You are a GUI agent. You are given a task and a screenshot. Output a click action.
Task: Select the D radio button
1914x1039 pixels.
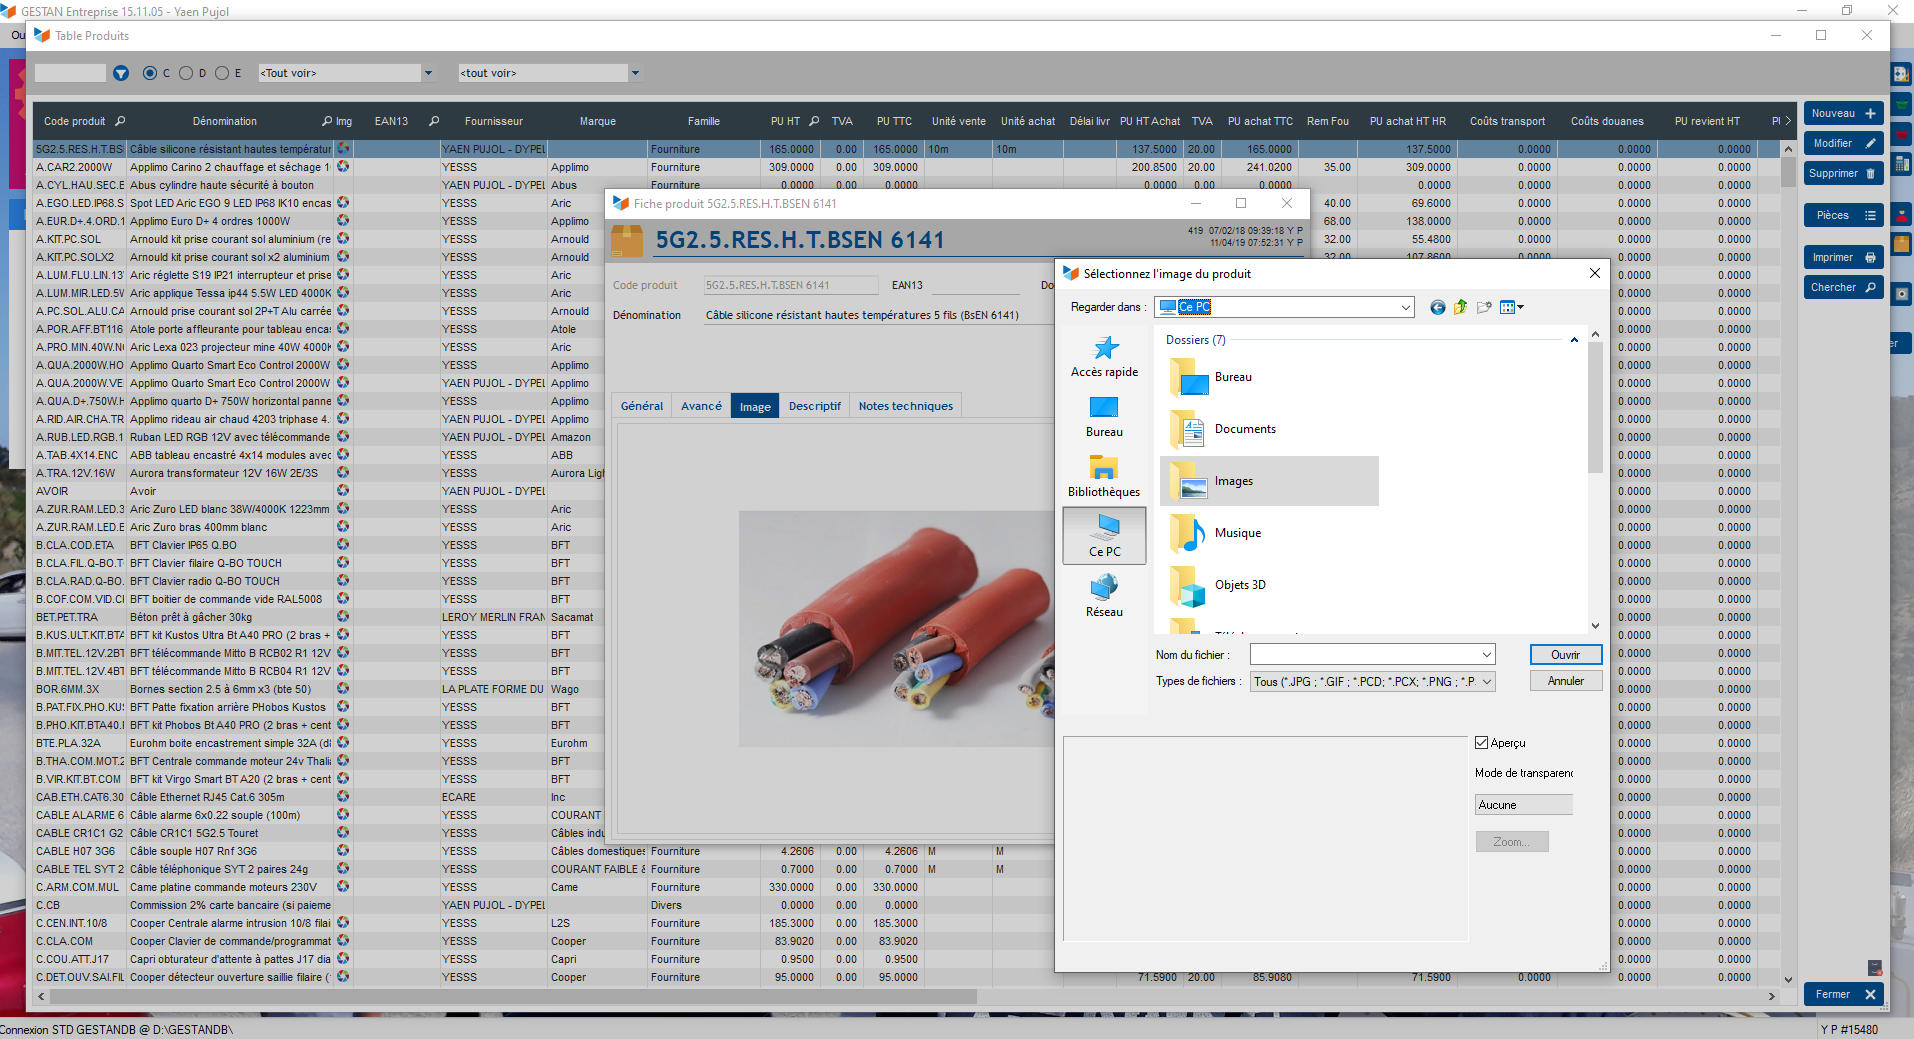coord(186,73)
